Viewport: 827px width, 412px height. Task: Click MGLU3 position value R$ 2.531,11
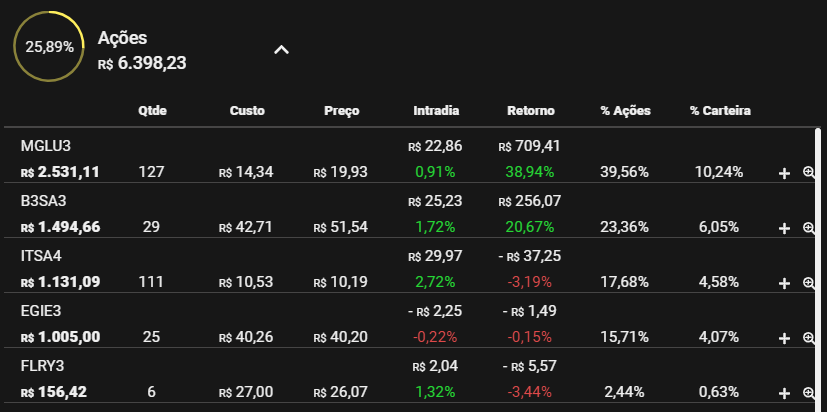pos(60,172)
